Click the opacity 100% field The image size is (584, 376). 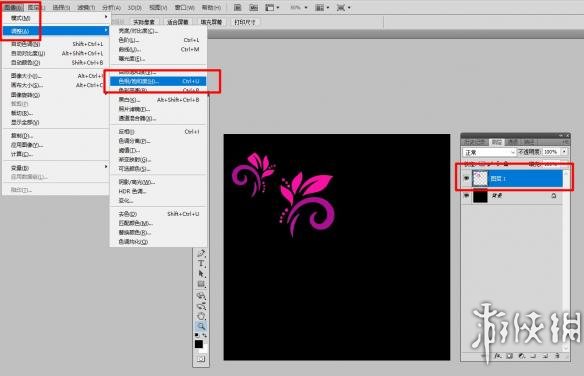pos(551,152)
